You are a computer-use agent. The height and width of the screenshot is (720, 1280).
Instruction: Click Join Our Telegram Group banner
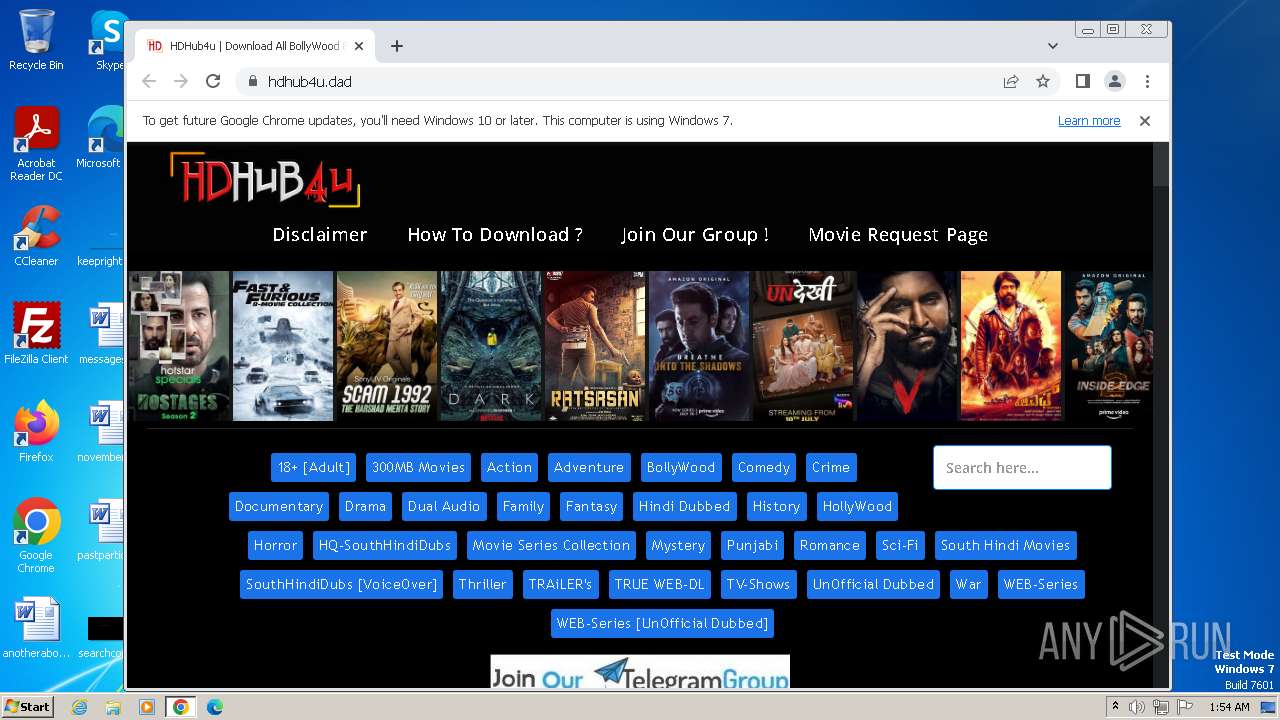coord(640,672)
